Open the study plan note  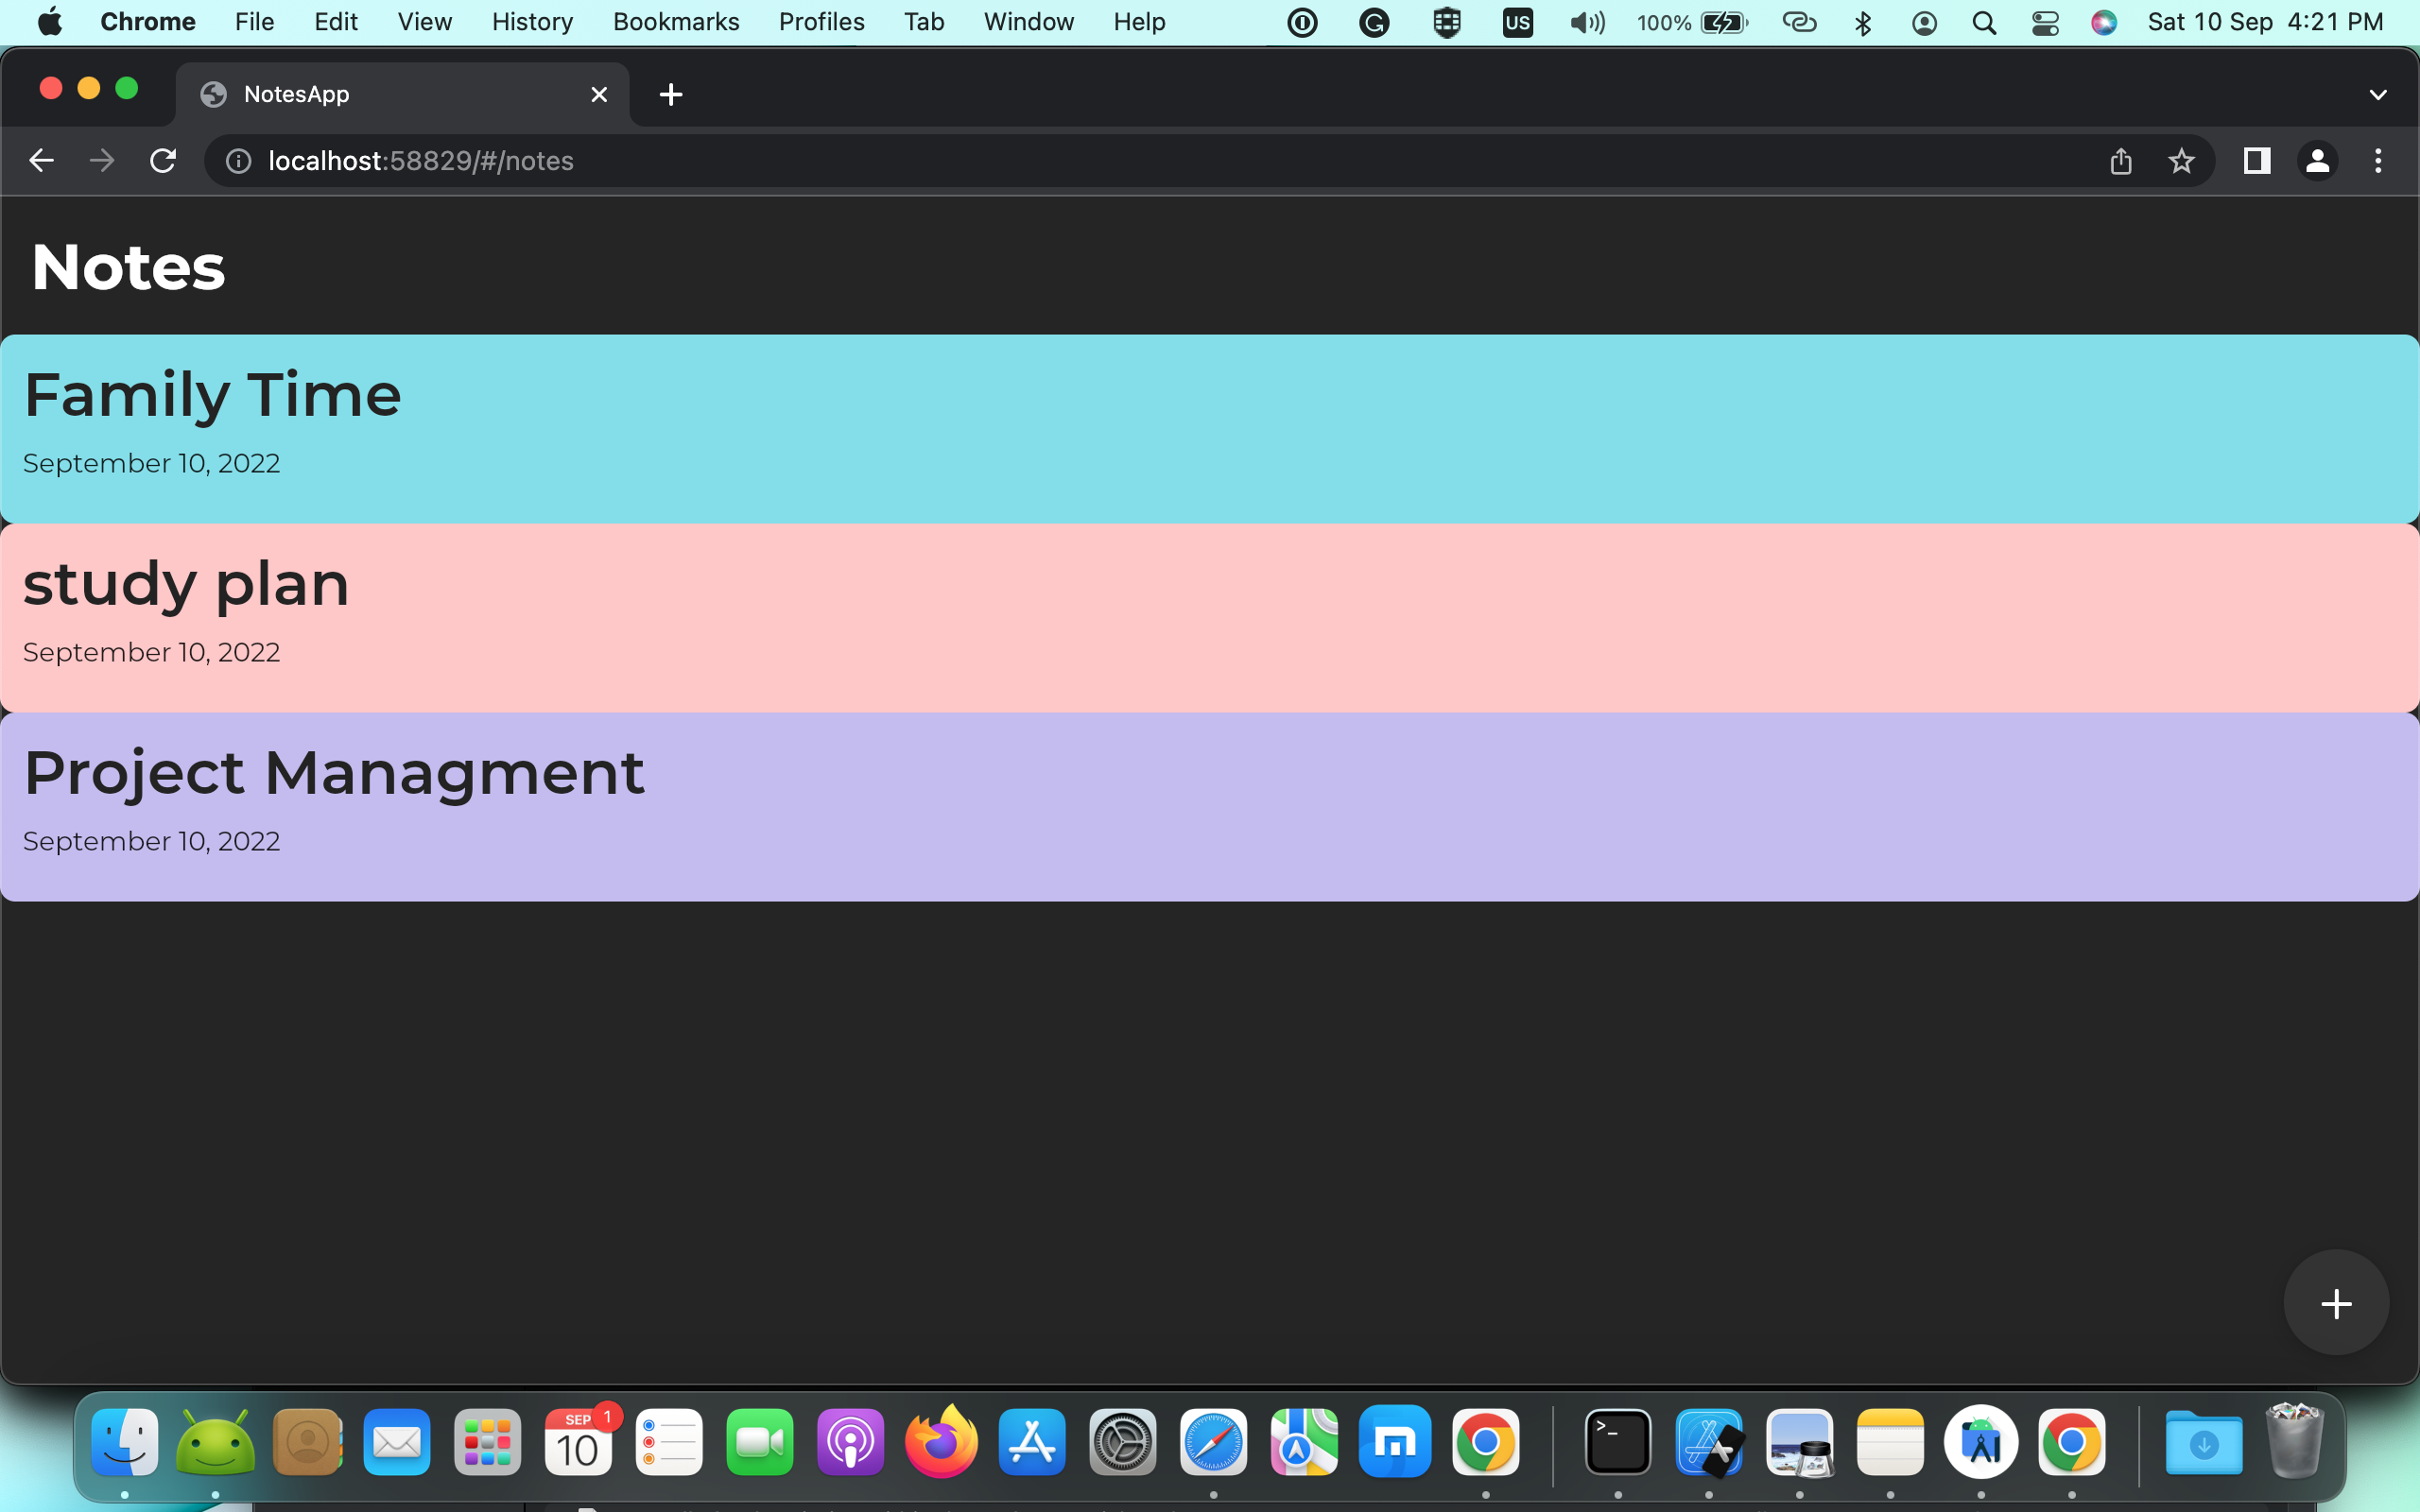tap(1210, 617)
